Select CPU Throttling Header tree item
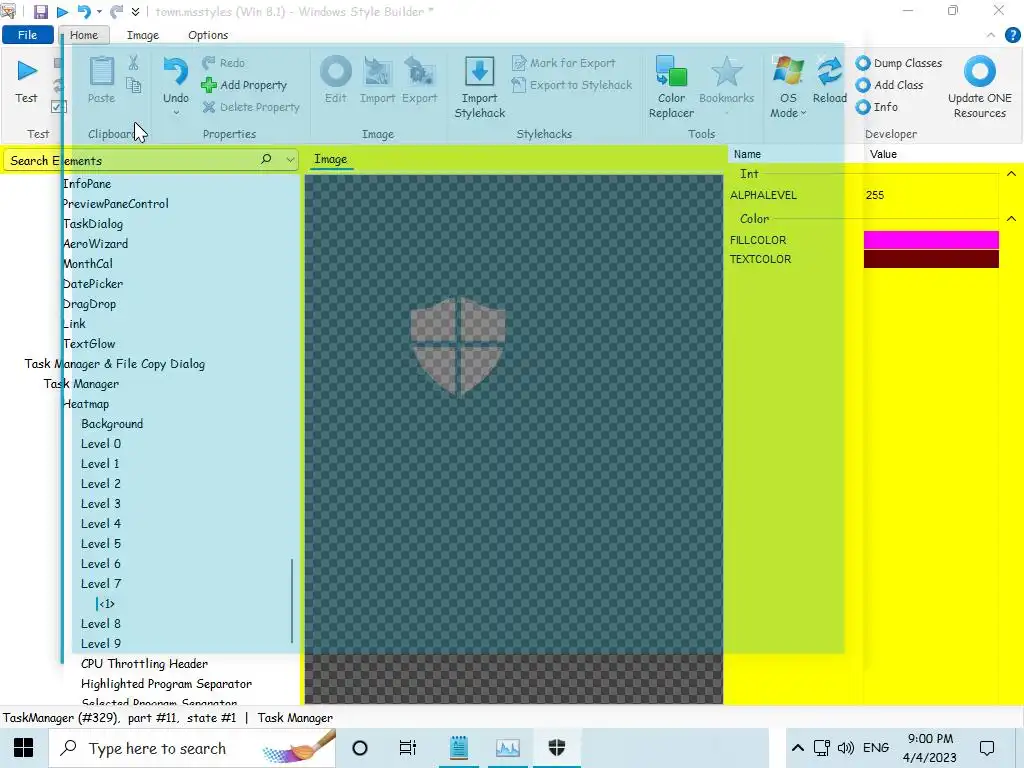Screen dimensions: 1024x768 [x=144, y=664]
